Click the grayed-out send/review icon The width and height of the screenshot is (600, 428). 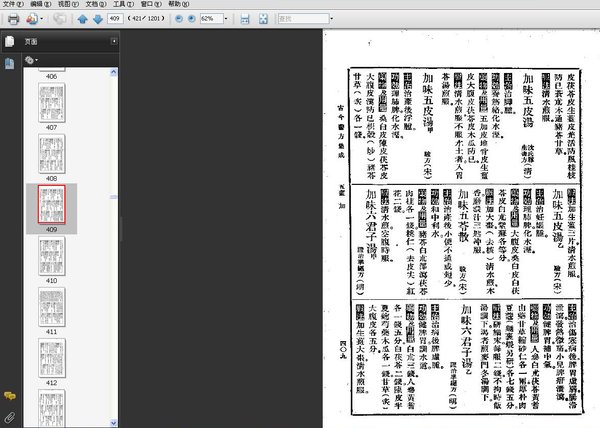pos(60,18)
